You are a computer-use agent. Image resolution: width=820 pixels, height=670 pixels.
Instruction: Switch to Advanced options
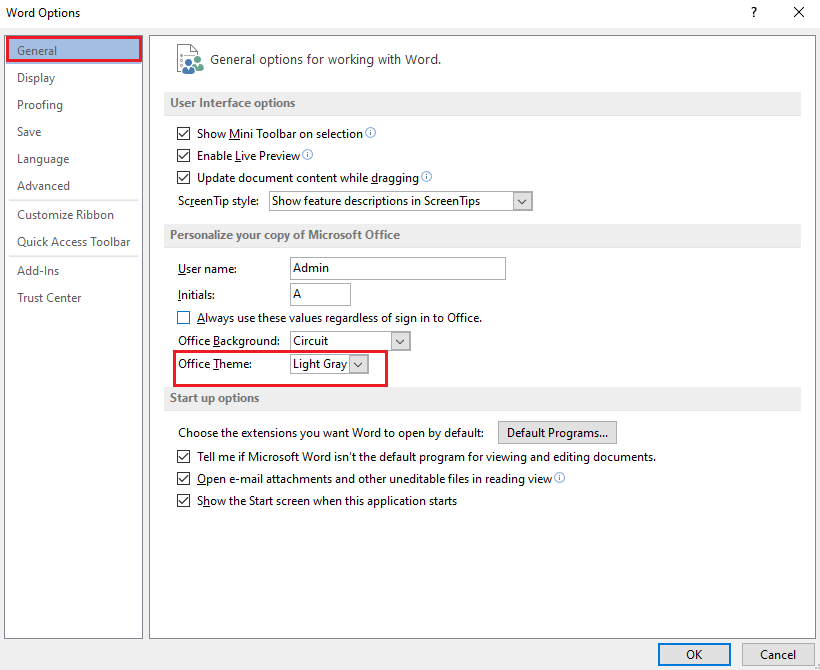point(74,186)
